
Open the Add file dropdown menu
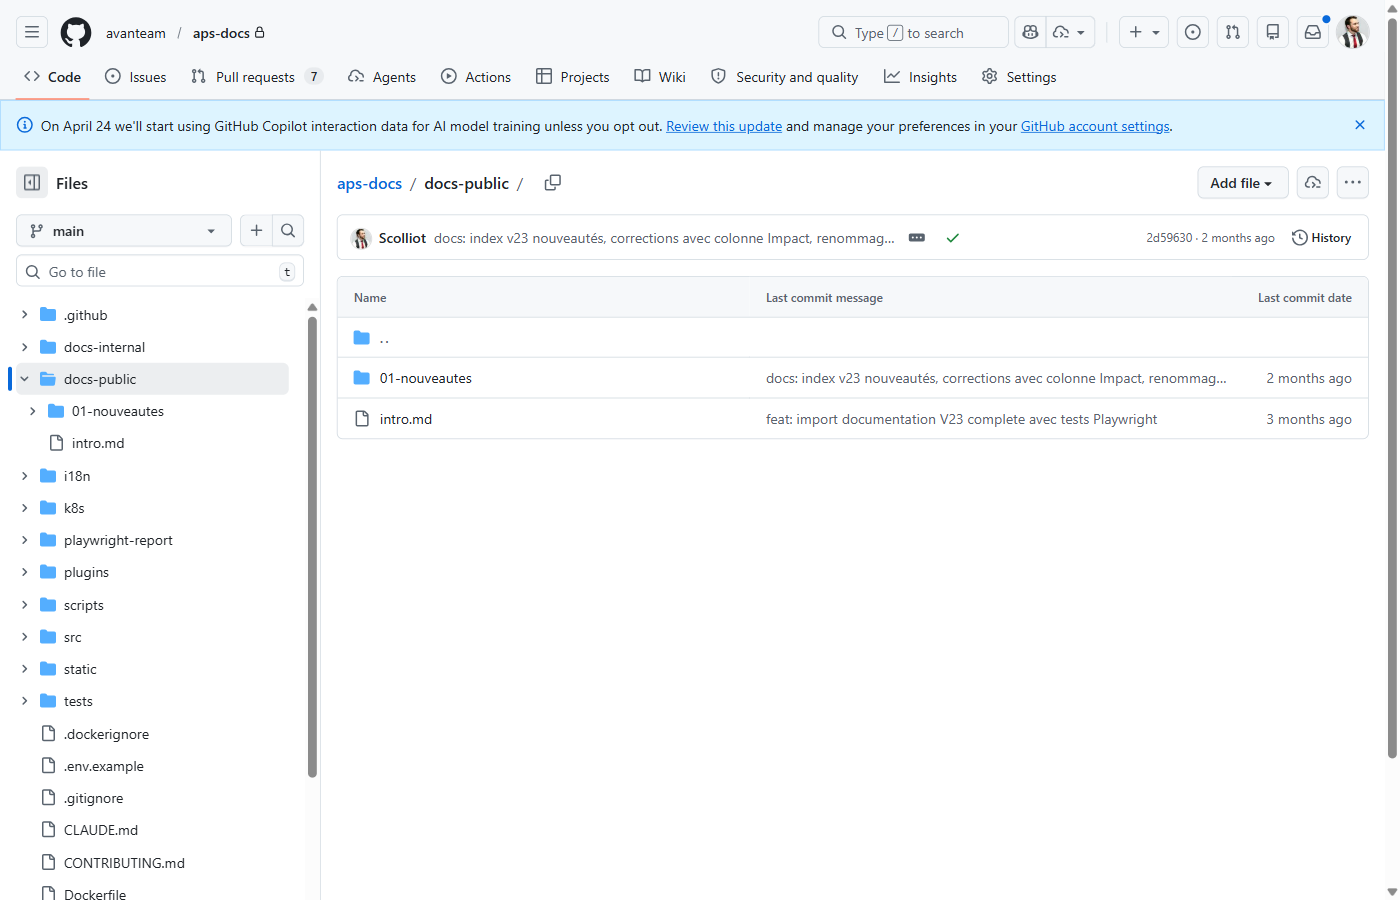click(1242, 183)
